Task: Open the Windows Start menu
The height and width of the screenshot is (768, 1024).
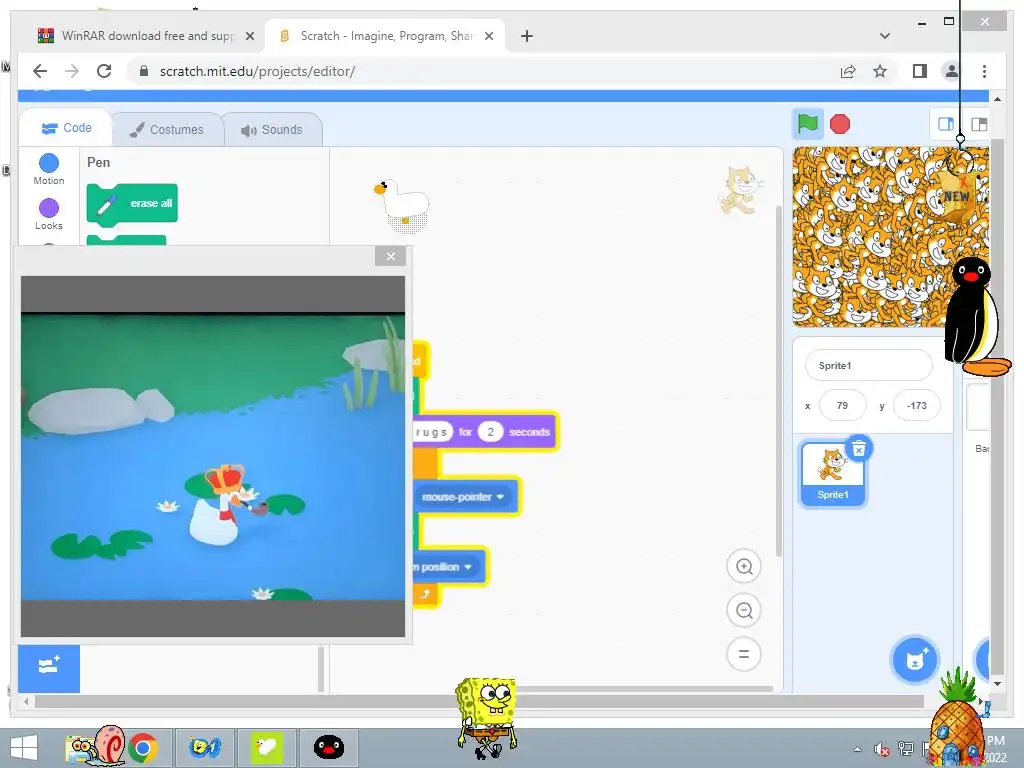Action: tap(24, 748)
